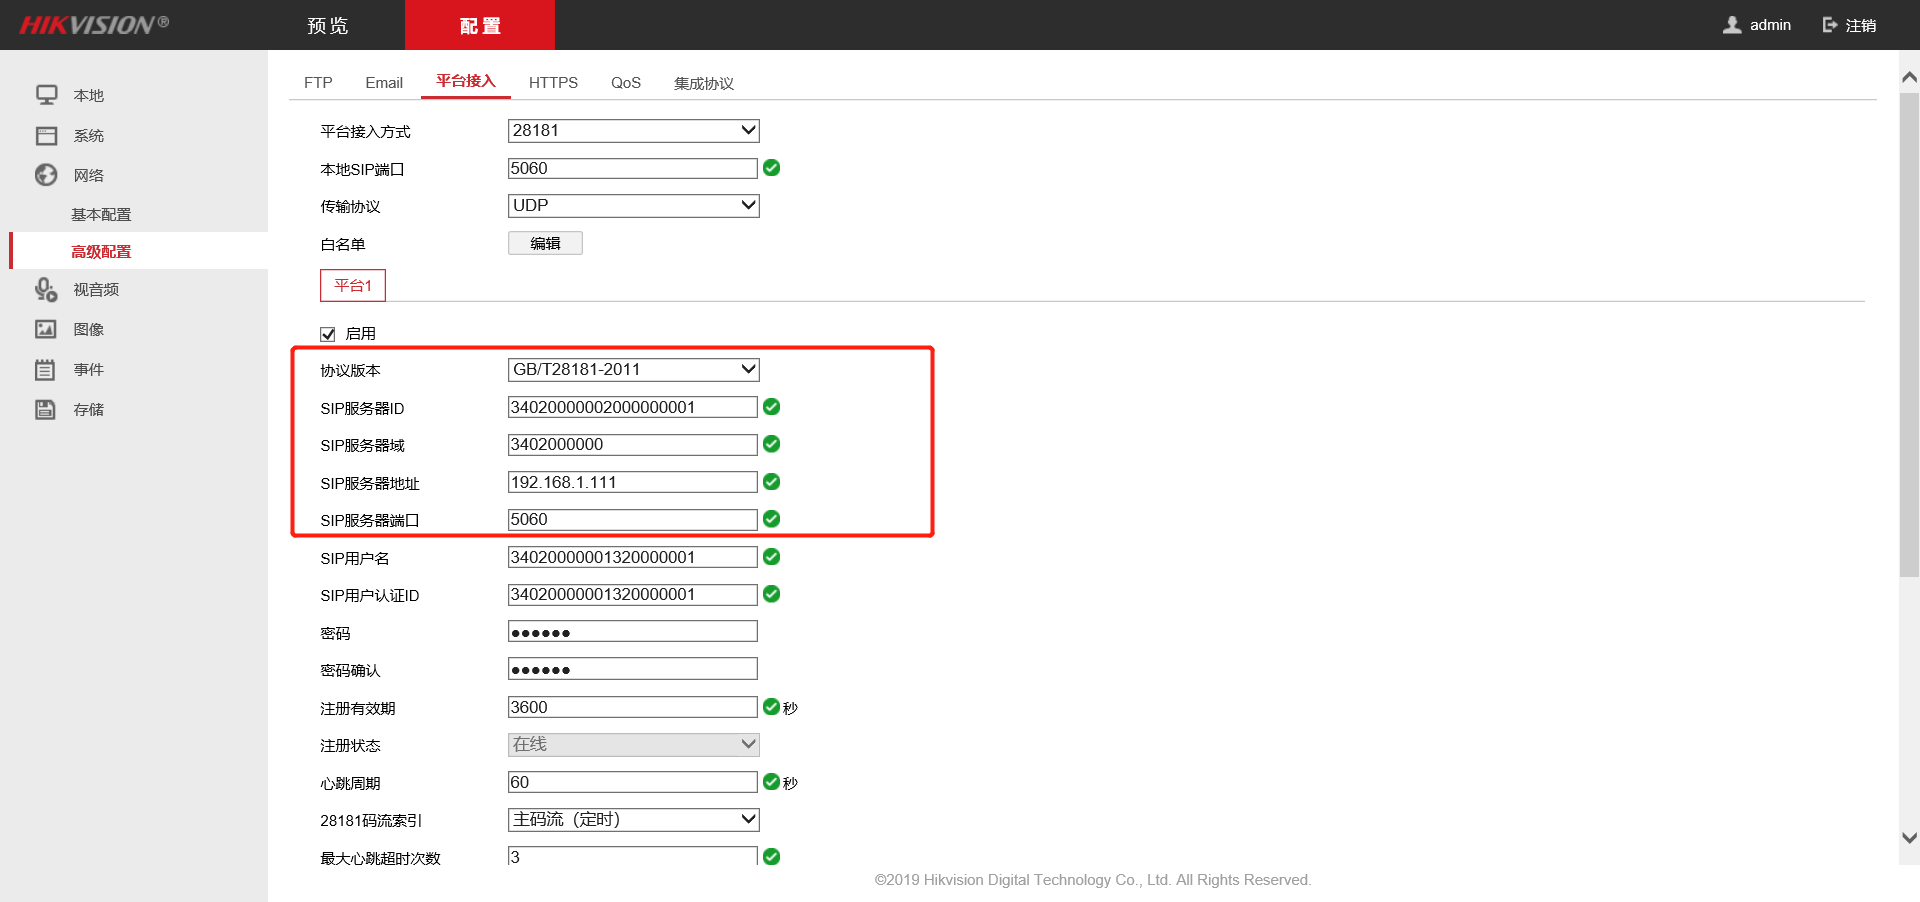Switch to the QoS tab
Screen dimensions: 1920x902
(626, 83)
